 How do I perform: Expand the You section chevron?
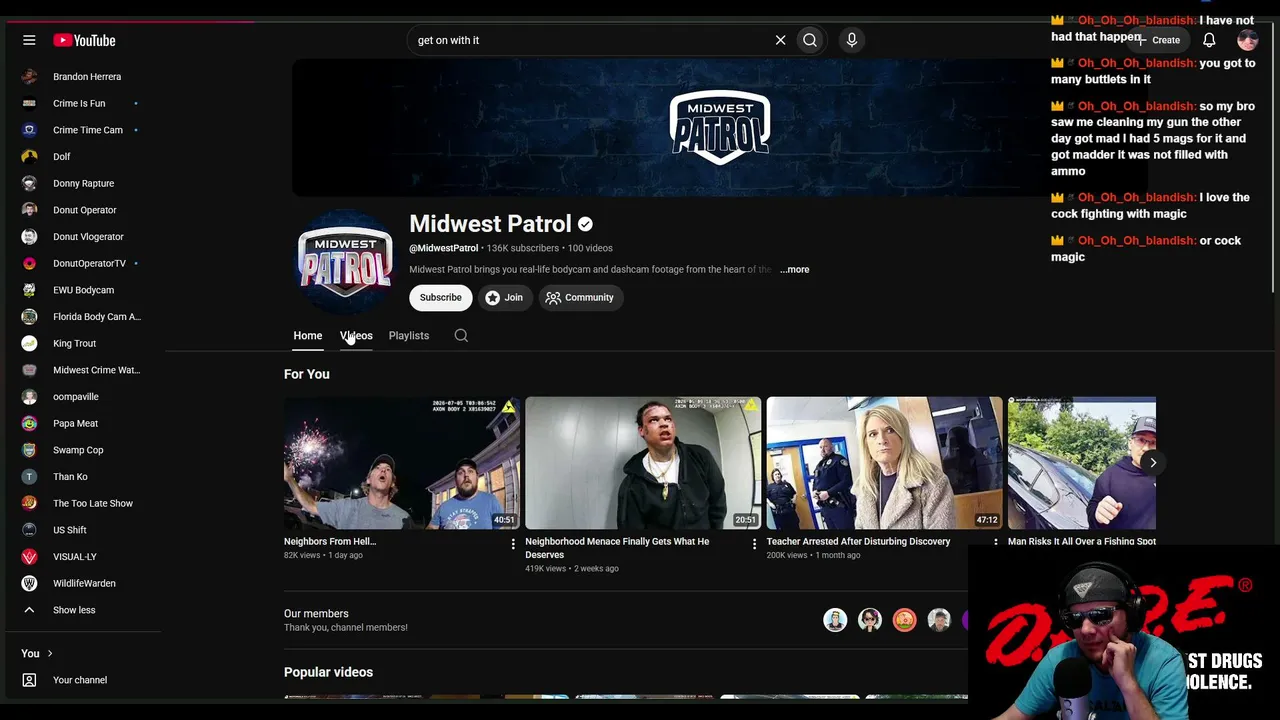pos(50,653)
